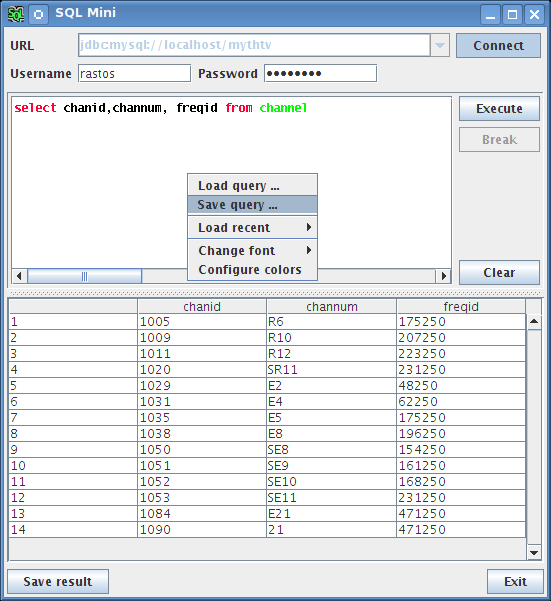
Task: Open the URL dropdown arrow
Action: coord(440,45)
